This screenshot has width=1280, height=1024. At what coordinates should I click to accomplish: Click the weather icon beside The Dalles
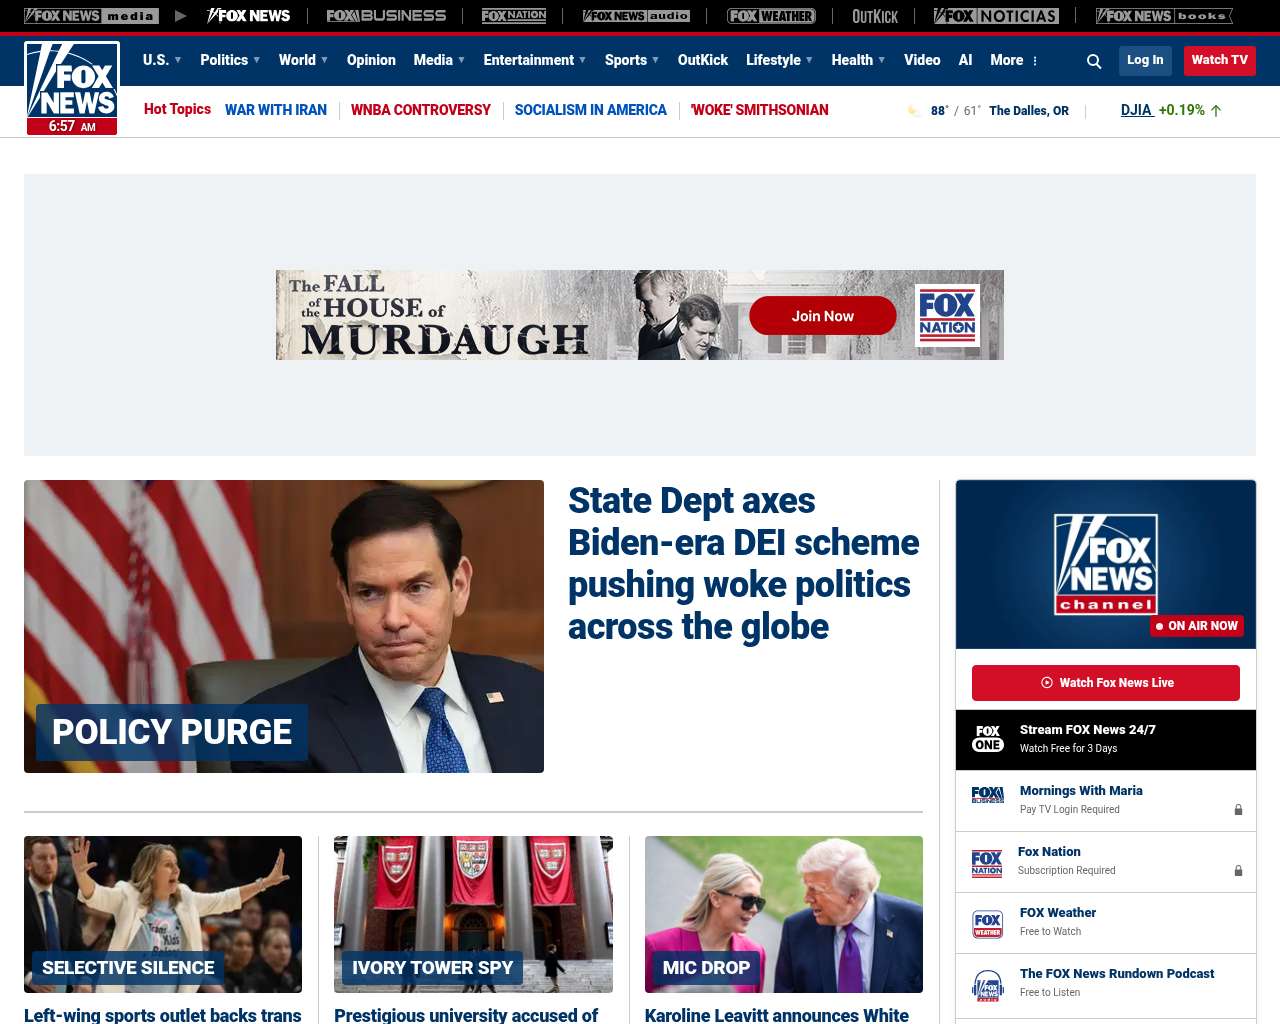tap(913, 110)
